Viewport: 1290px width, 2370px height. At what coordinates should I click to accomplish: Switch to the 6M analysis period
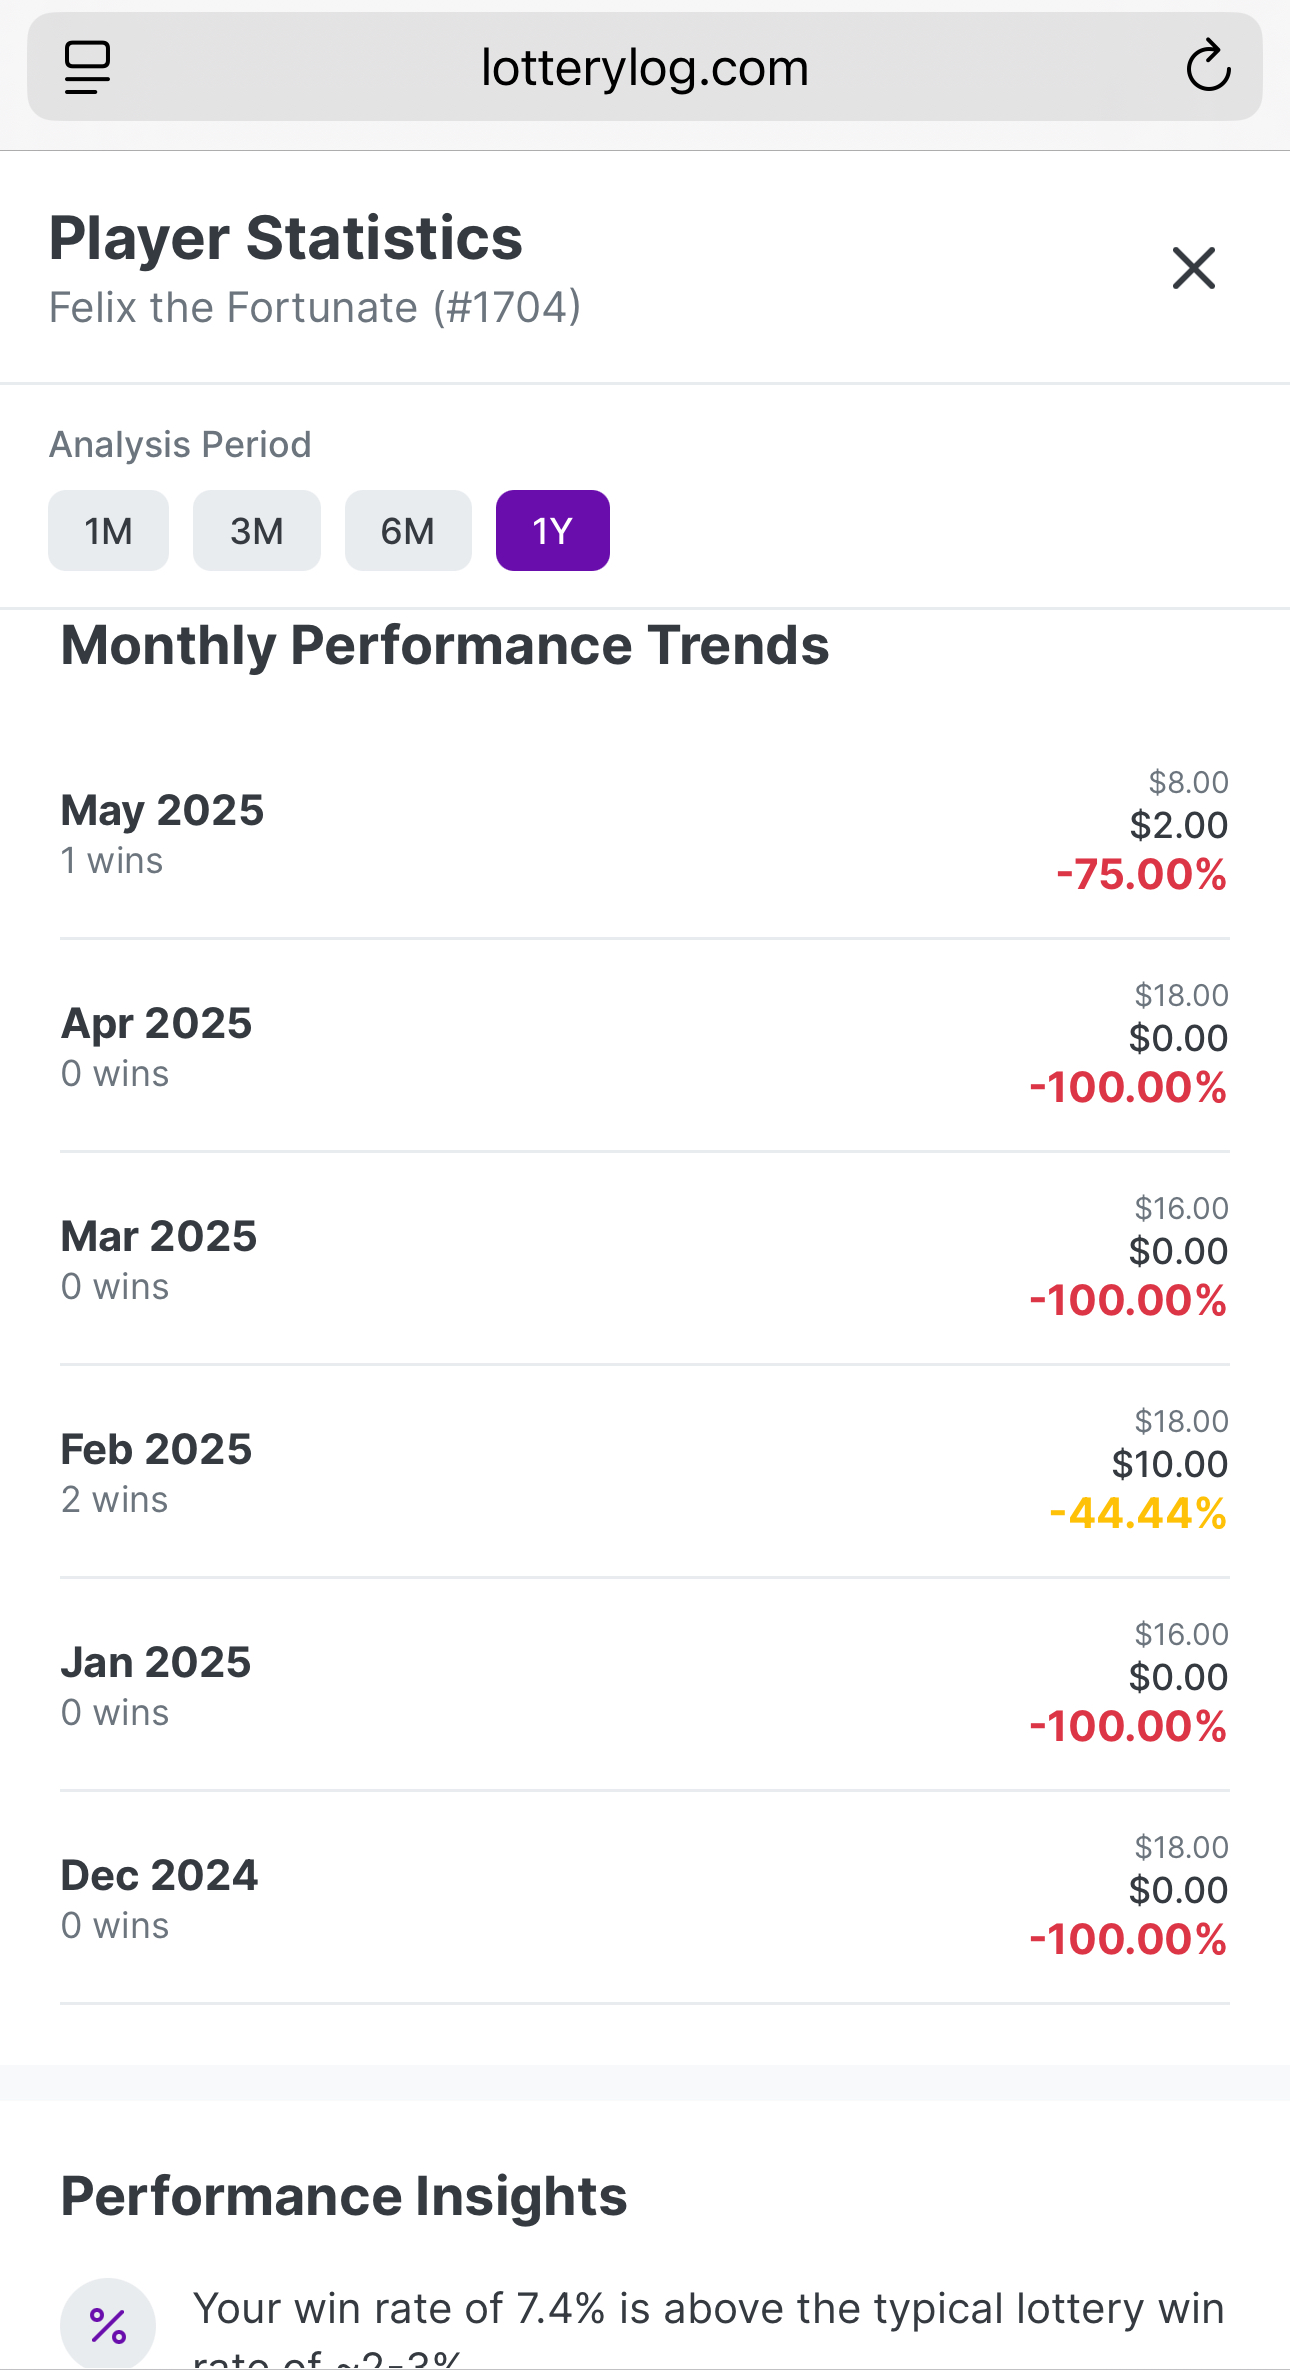[x=408, y=531]
